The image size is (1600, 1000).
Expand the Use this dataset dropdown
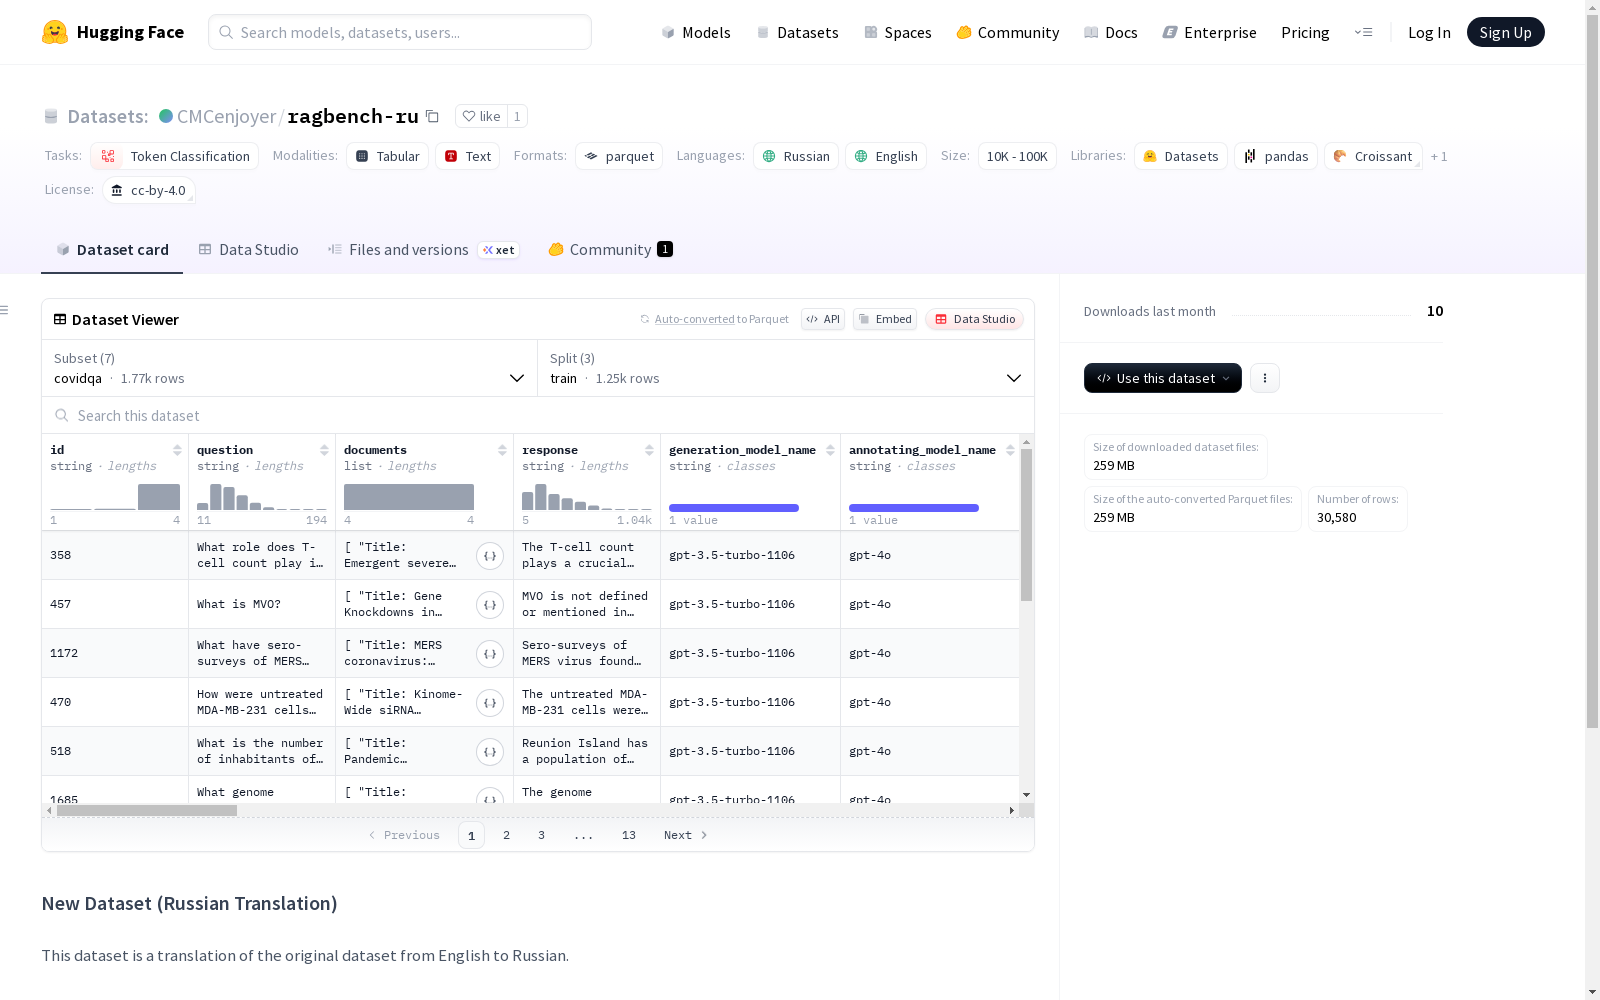1163,378
